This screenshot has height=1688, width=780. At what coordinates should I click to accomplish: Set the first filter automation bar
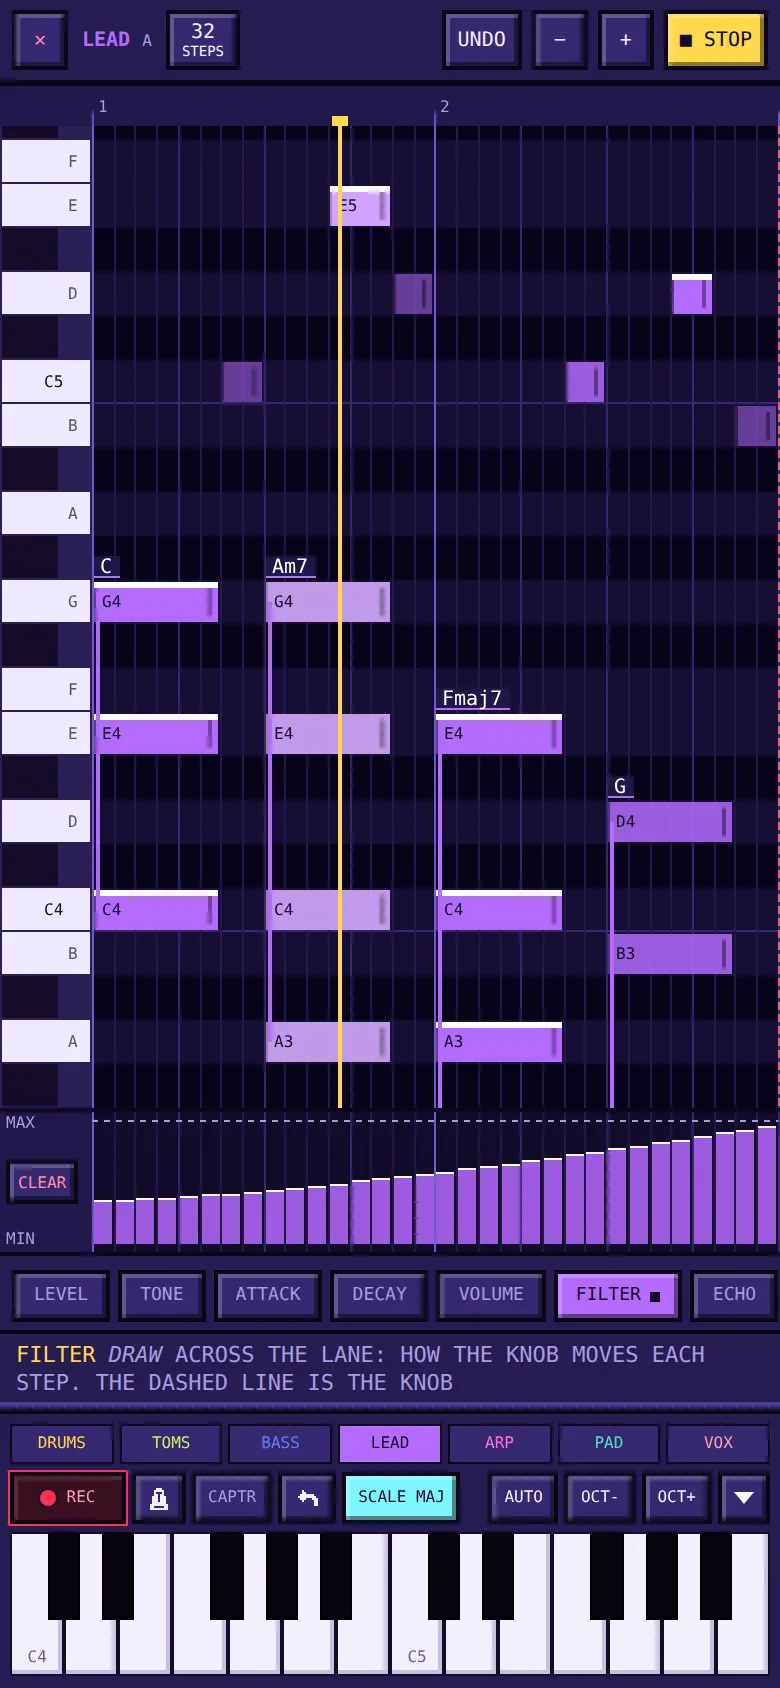[x=103, y=1222]
